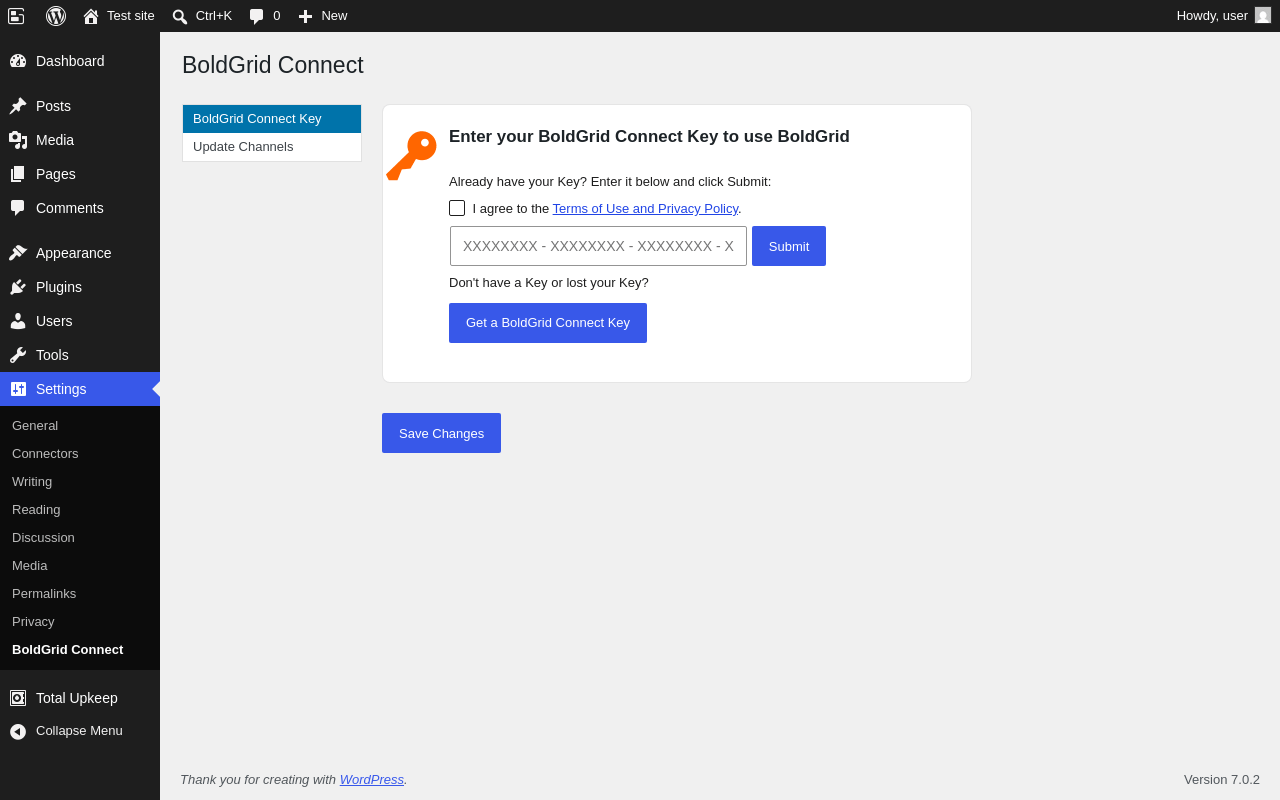This screenshot has width=1280, height=800.
Task: Open Terms of Use and Privacy Policy link
Action: (645, 209)
